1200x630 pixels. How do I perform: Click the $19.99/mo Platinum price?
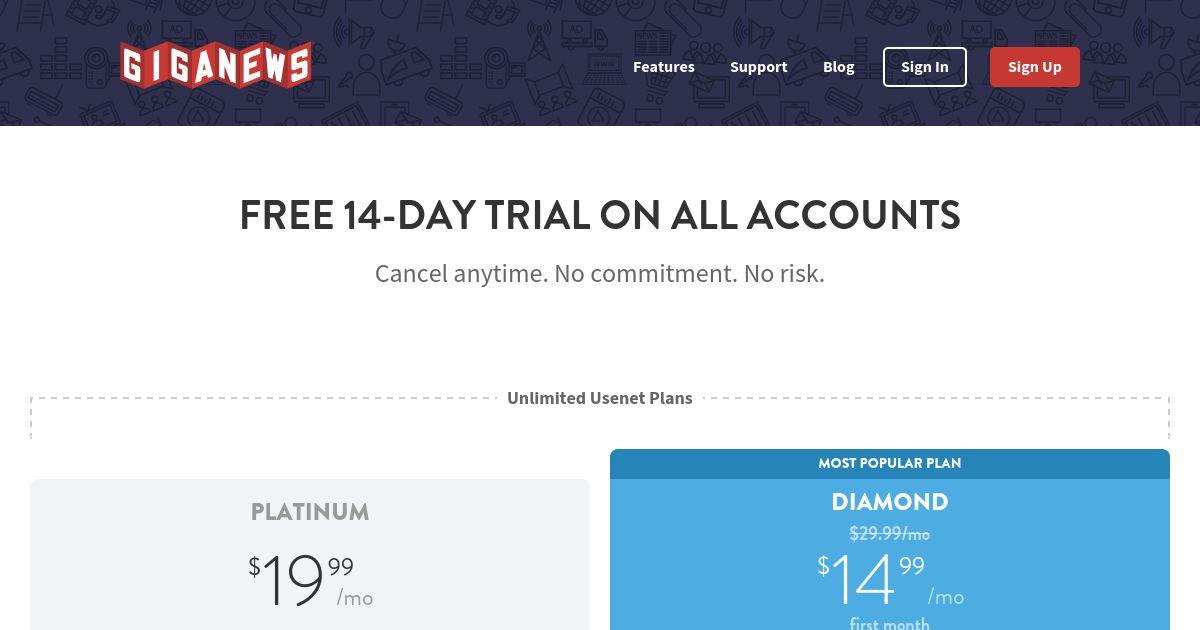pos(311,581)
